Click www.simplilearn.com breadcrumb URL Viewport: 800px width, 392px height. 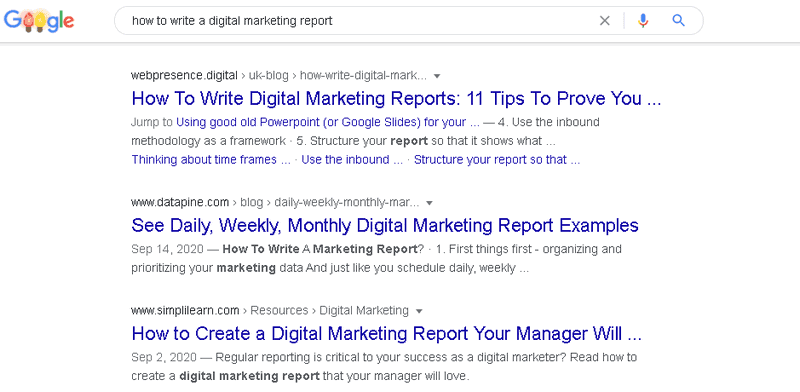185,310
